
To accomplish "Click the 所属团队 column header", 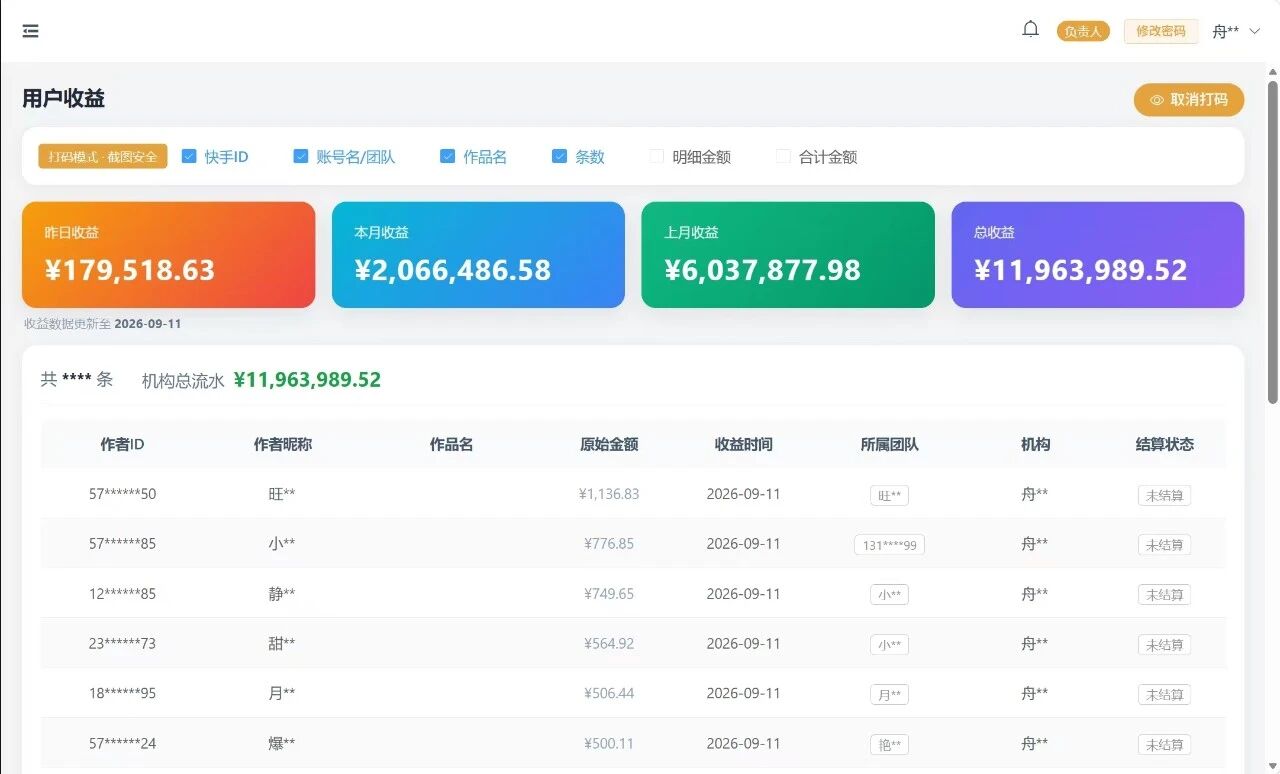I will tap(889, 444).
